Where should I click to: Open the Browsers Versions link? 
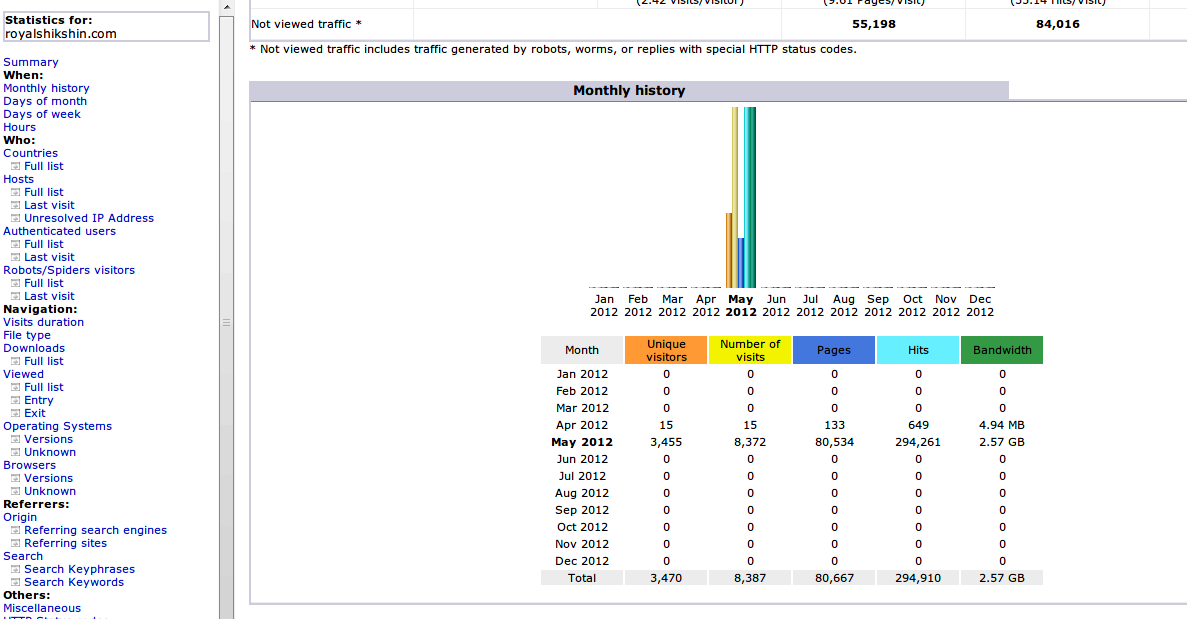[48, 478]
